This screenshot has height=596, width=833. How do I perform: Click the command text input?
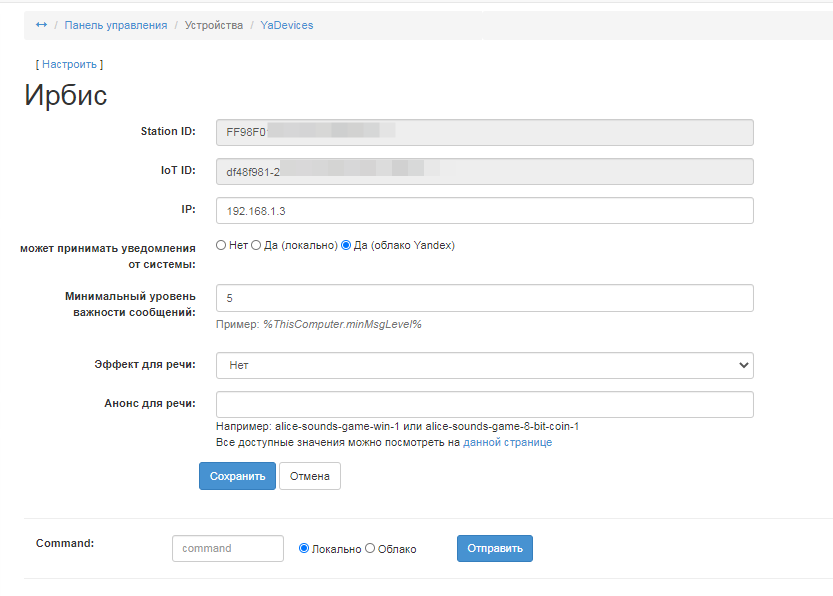228,548
